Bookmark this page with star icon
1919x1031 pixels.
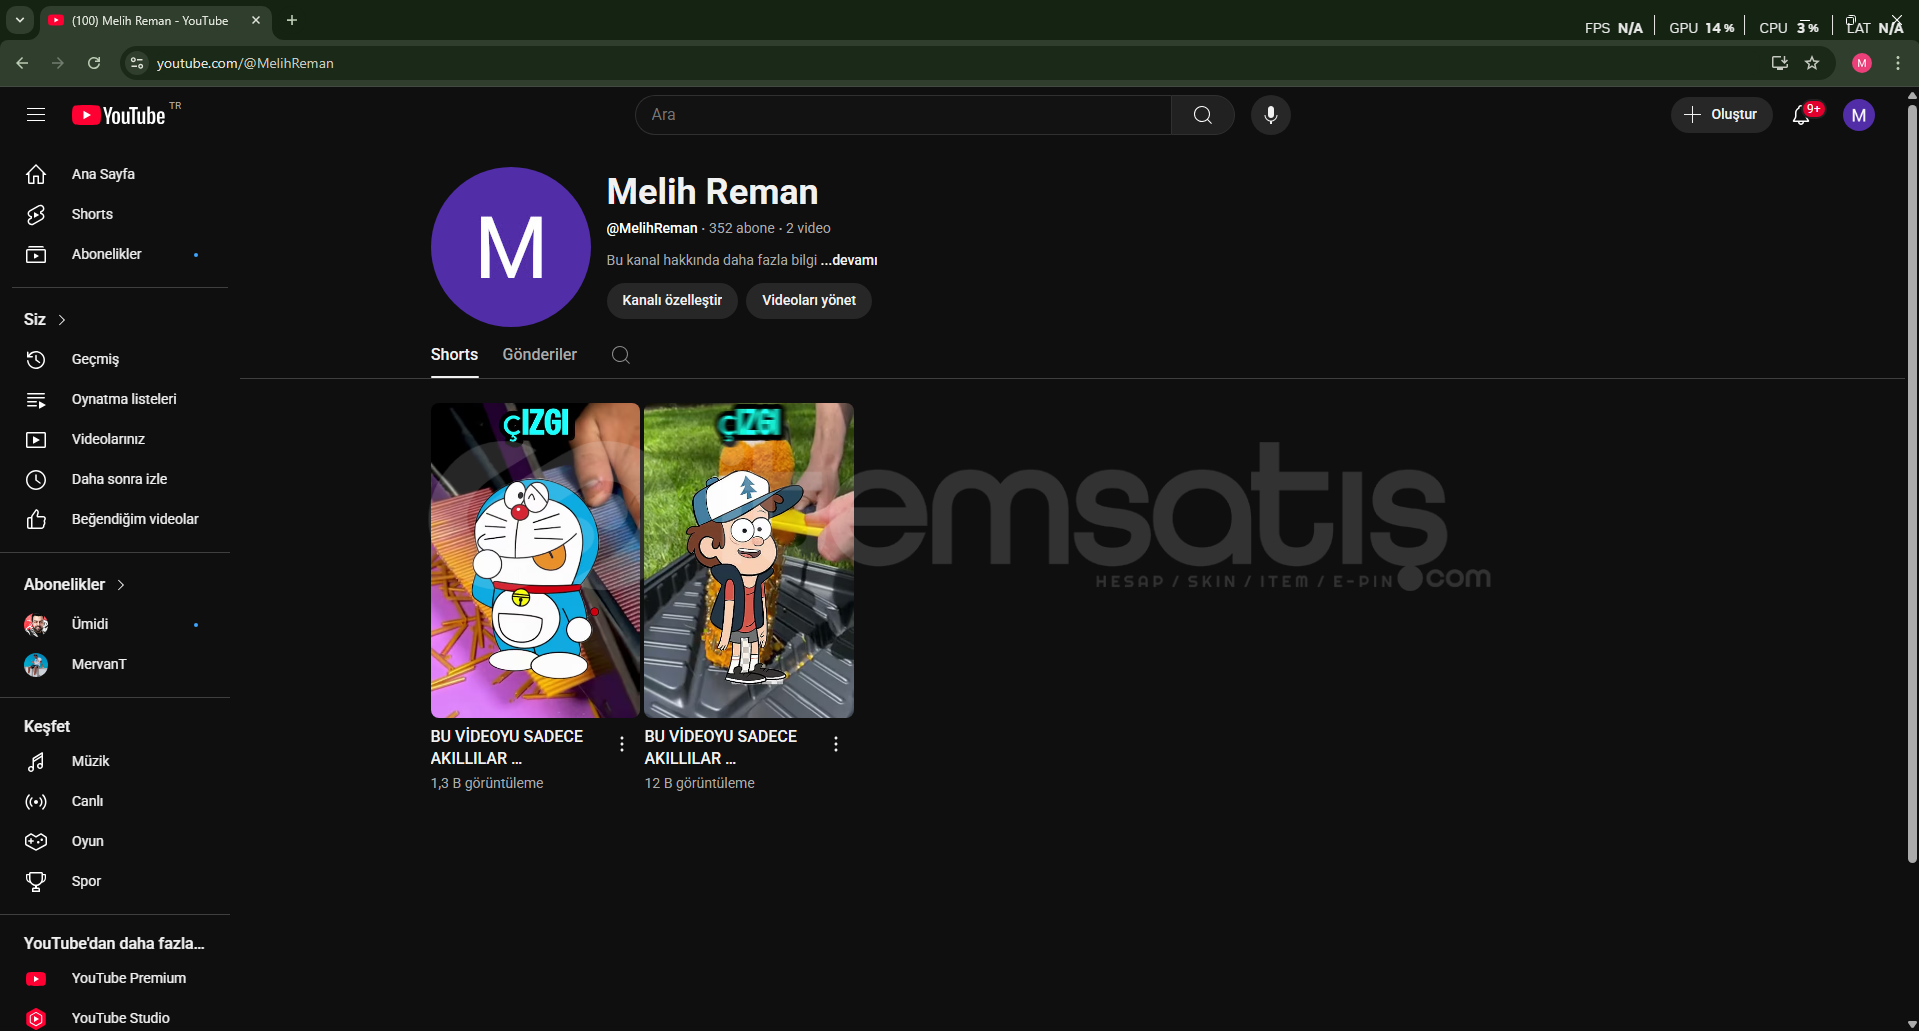[x=1812, y=63]
